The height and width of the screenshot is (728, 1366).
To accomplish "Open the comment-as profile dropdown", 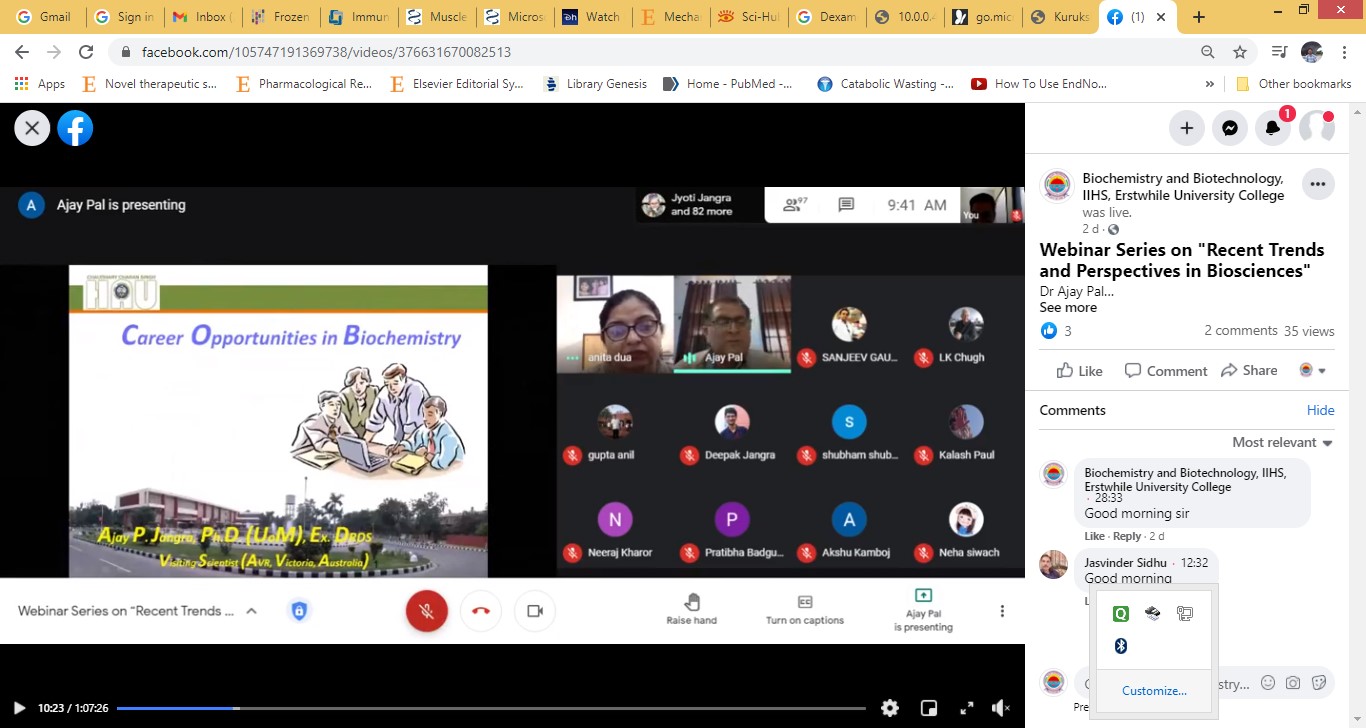I will click(1312, 370).
